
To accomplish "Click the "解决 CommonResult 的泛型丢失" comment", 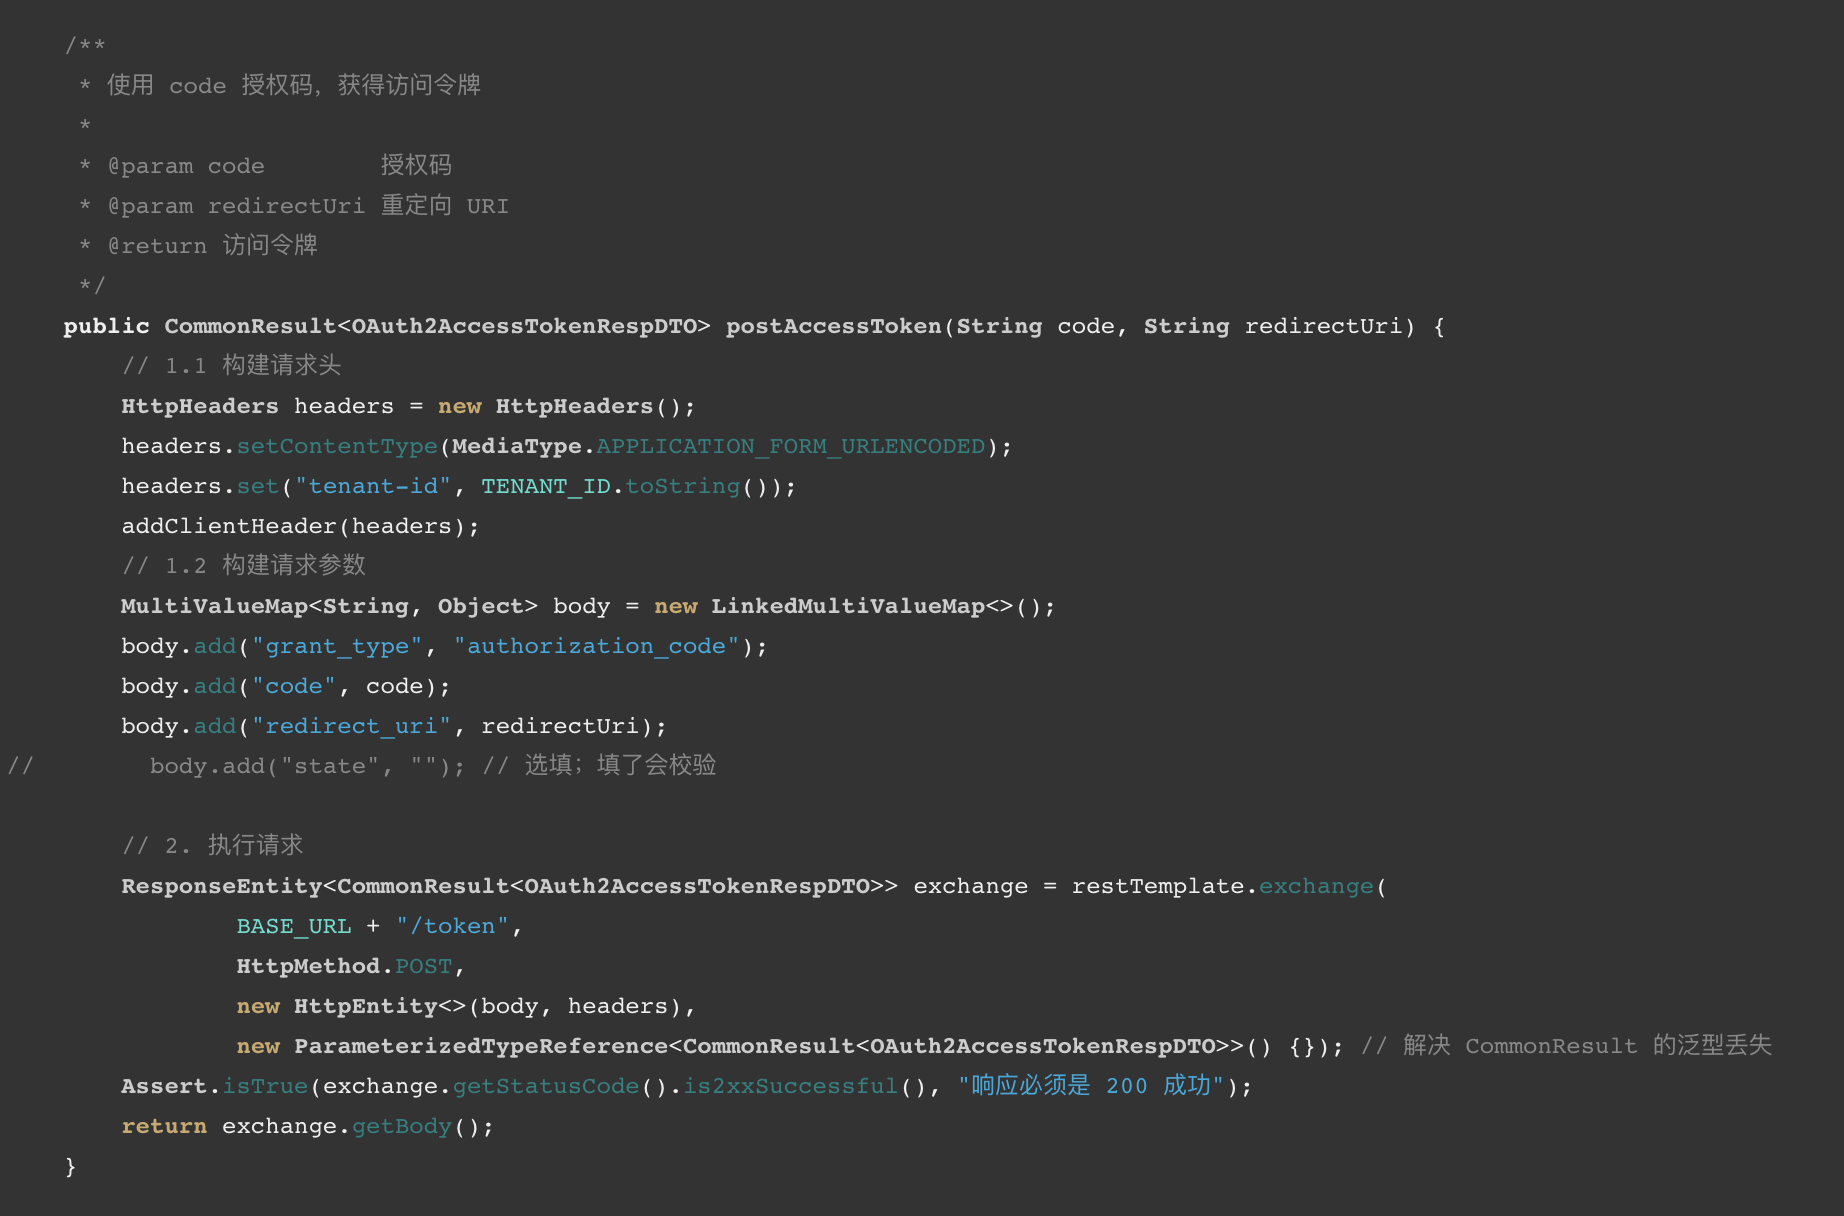I will (x=1566, y=1046).
